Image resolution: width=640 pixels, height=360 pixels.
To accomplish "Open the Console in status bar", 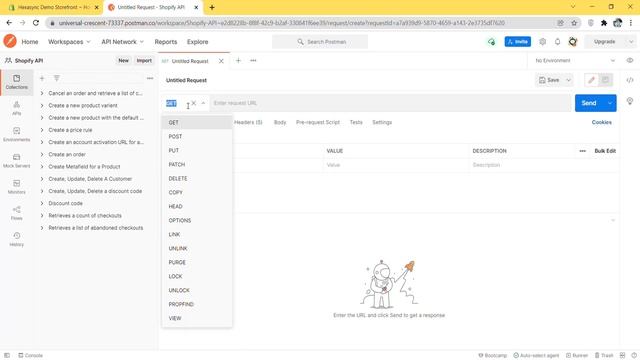I will tap(31, 356).
